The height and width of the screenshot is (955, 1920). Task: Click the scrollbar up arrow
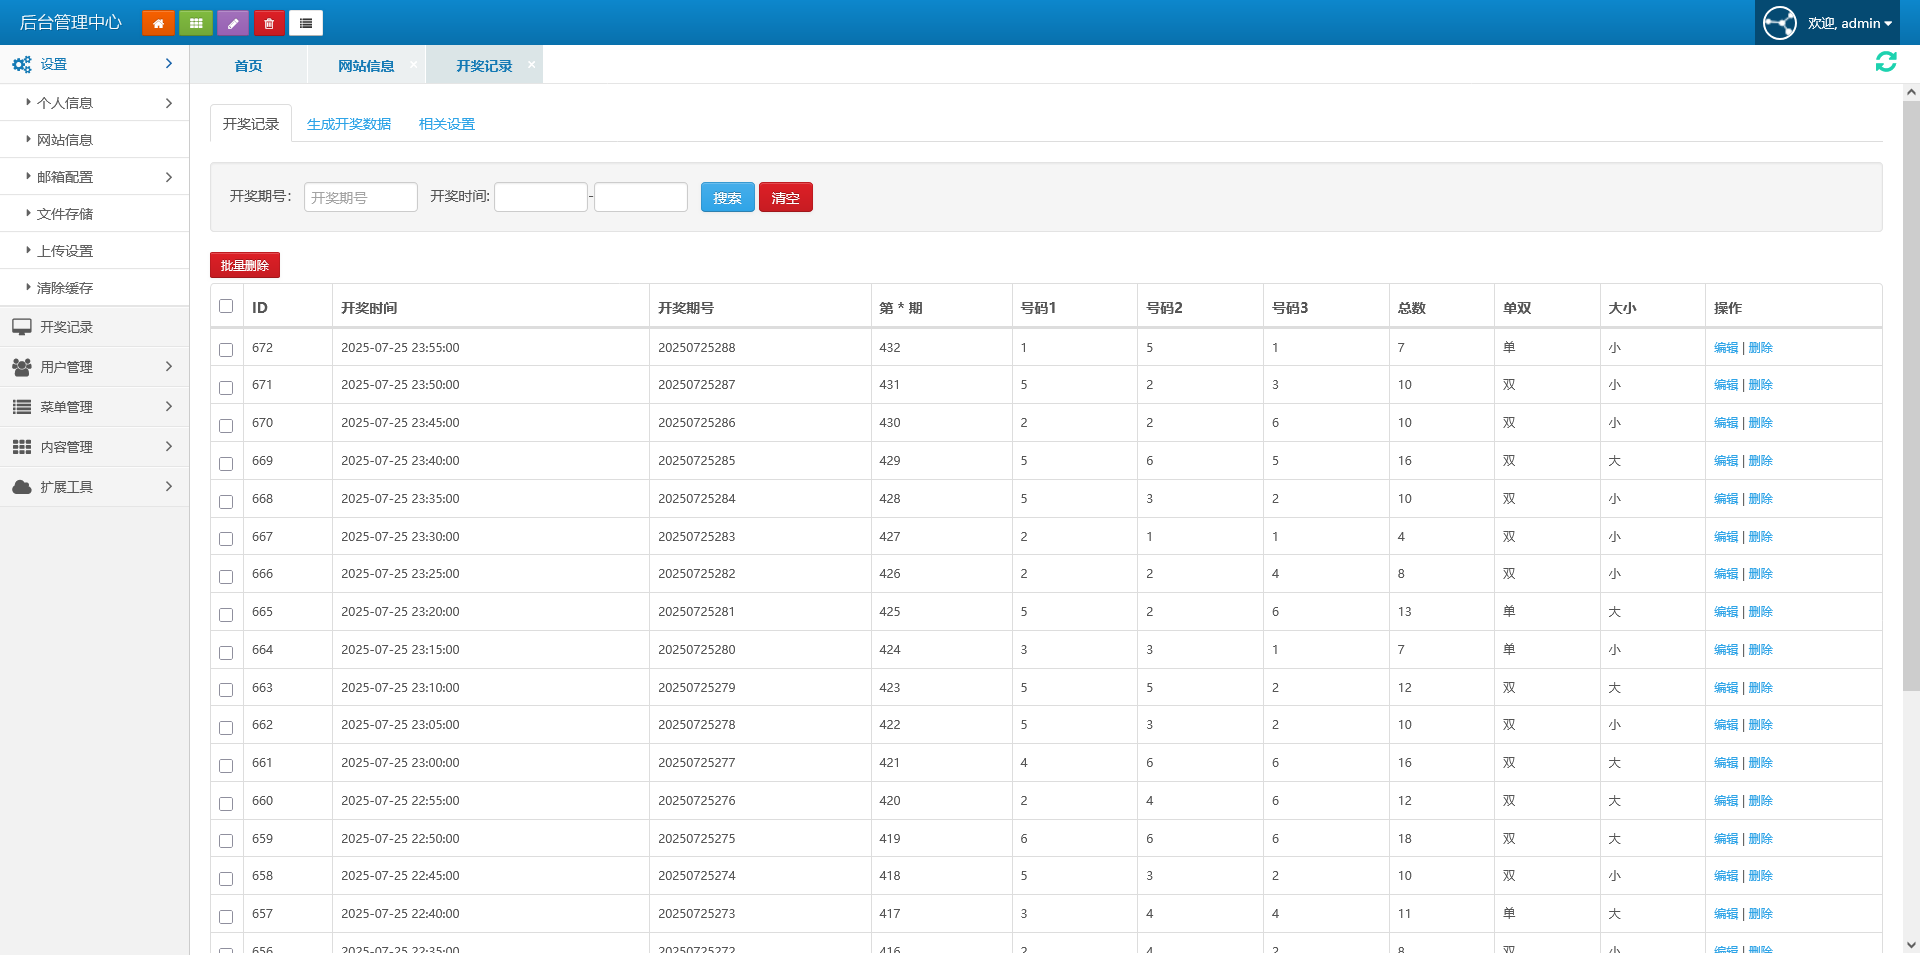(1911, 92)
